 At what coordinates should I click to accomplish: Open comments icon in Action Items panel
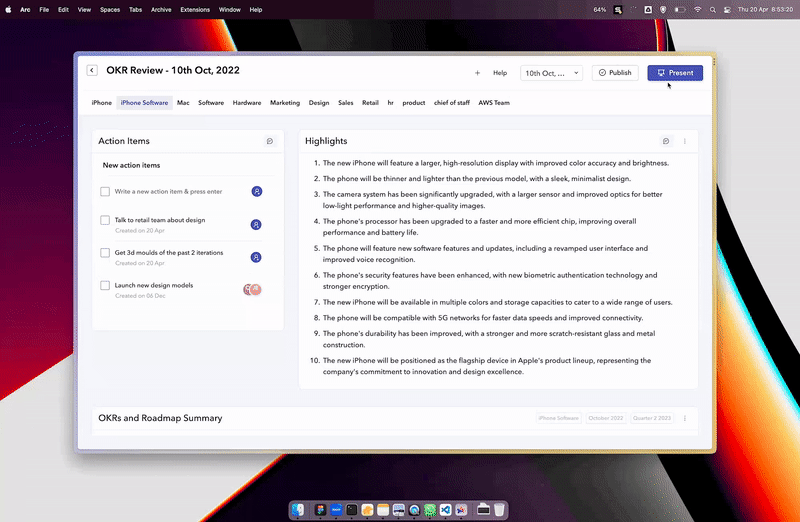pyautogui.click(x=270, y=141)
